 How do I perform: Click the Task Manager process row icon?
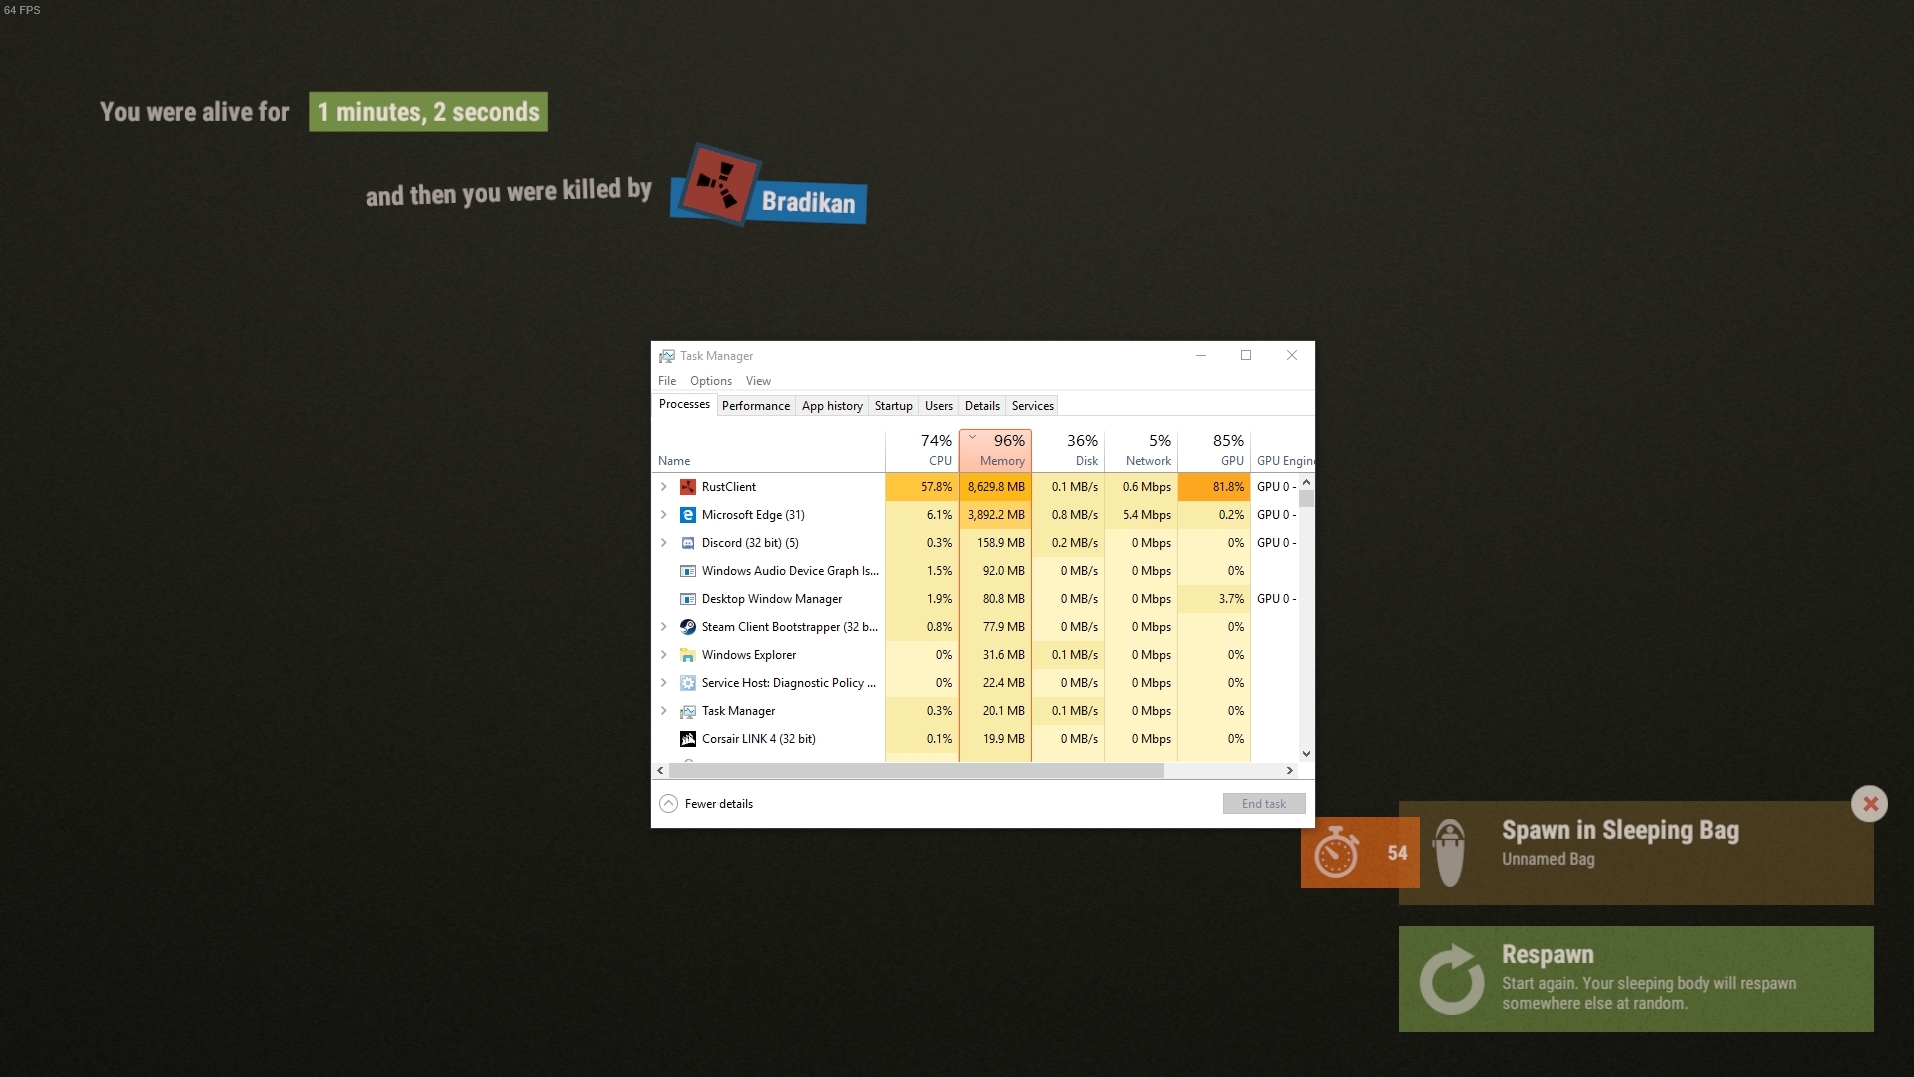688,711
